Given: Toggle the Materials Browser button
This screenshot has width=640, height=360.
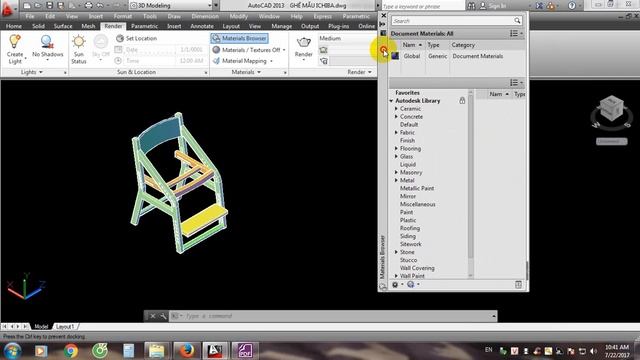Looking at the screenshot, I should (240, 38).
